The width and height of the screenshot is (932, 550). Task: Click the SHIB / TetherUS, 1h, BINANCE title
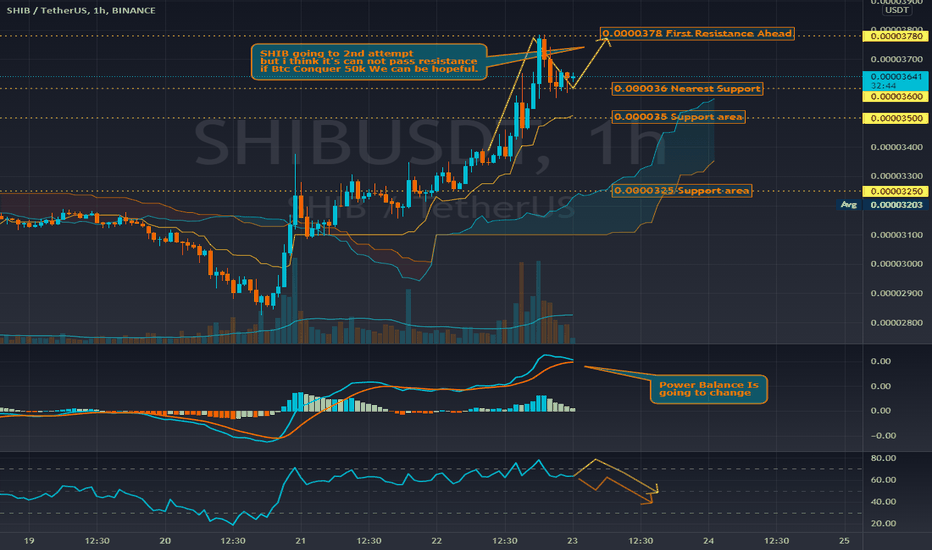click(x=81, y=10)
